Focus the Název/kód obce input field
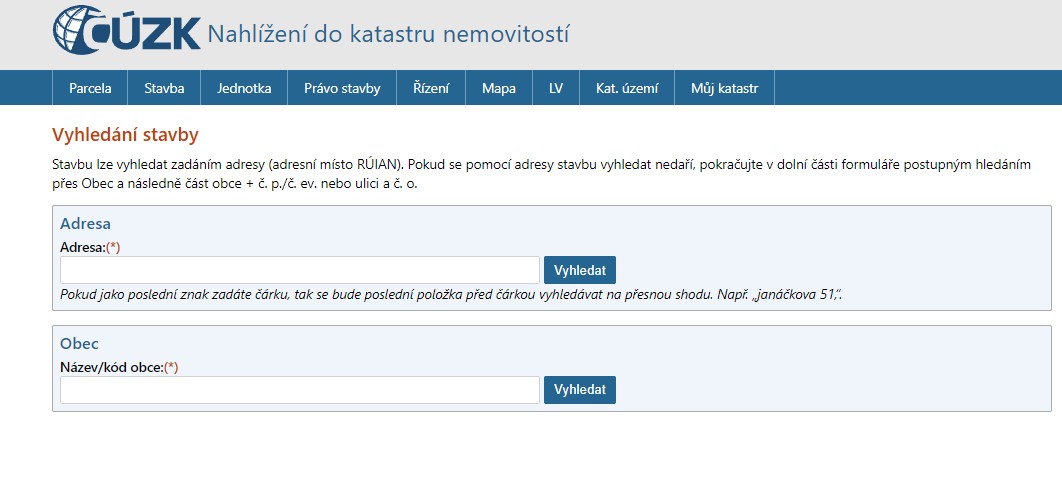1062x491 pixels. coord(300,390)
